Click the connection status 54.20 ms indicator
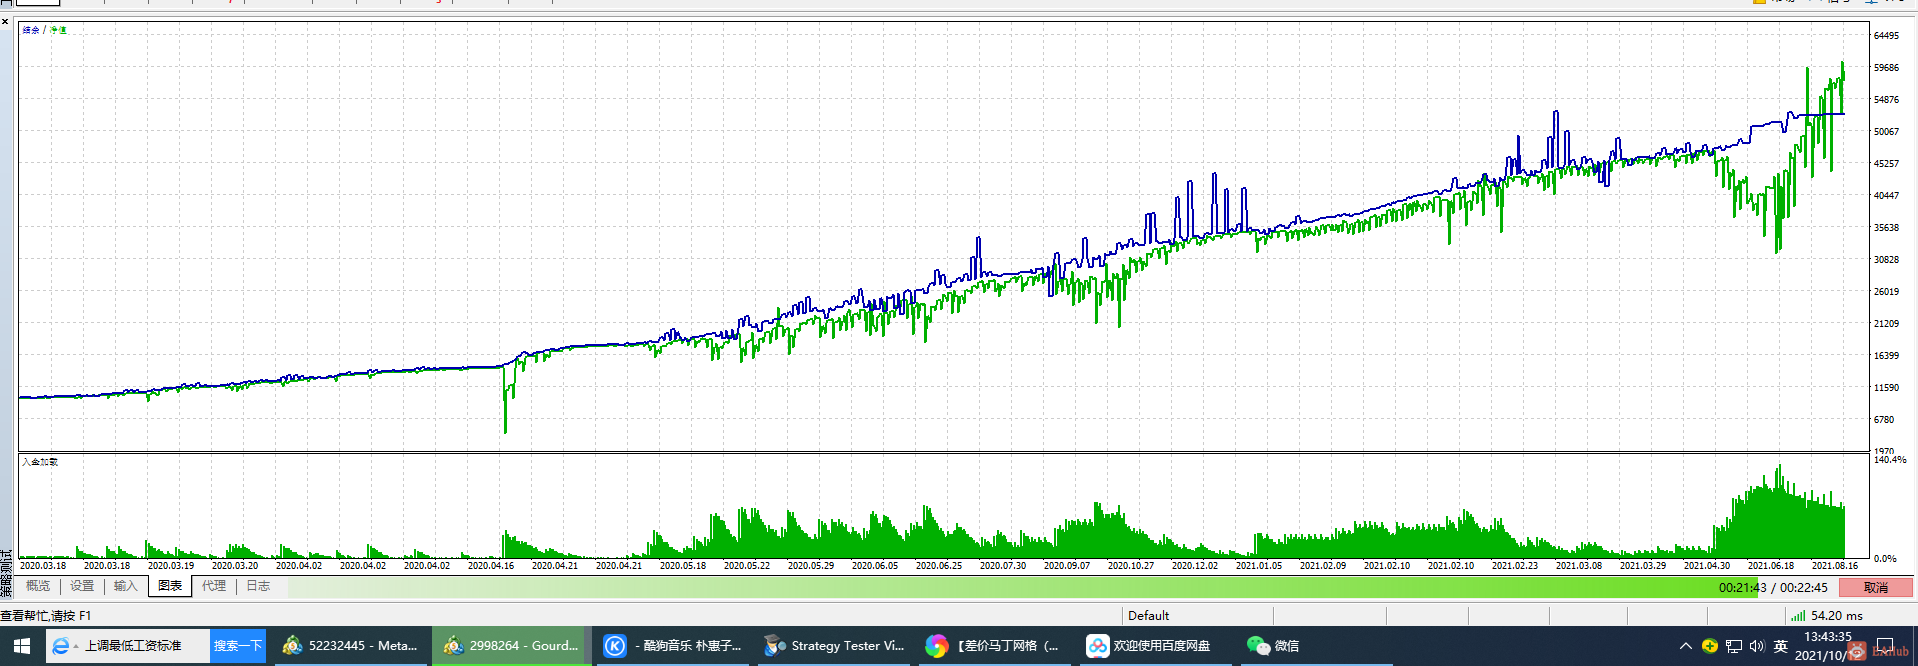Viewport: 1918px width, 666px height. pyautogui.click(x=1827, y=616)
